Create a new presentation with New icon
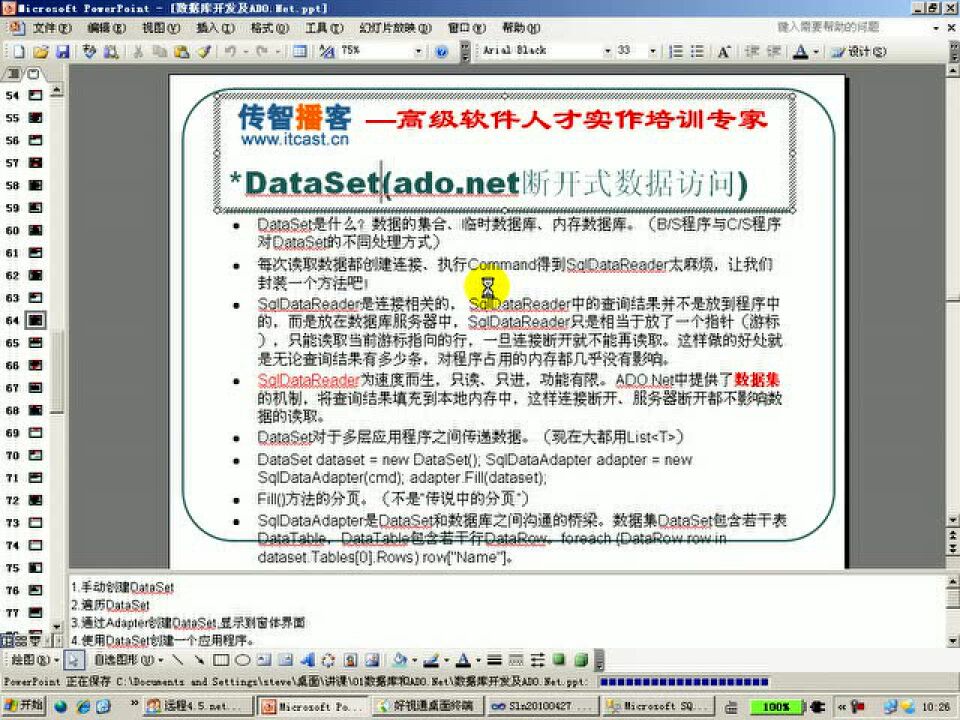This screenshot has height=720, width=960. click(18, 51)
